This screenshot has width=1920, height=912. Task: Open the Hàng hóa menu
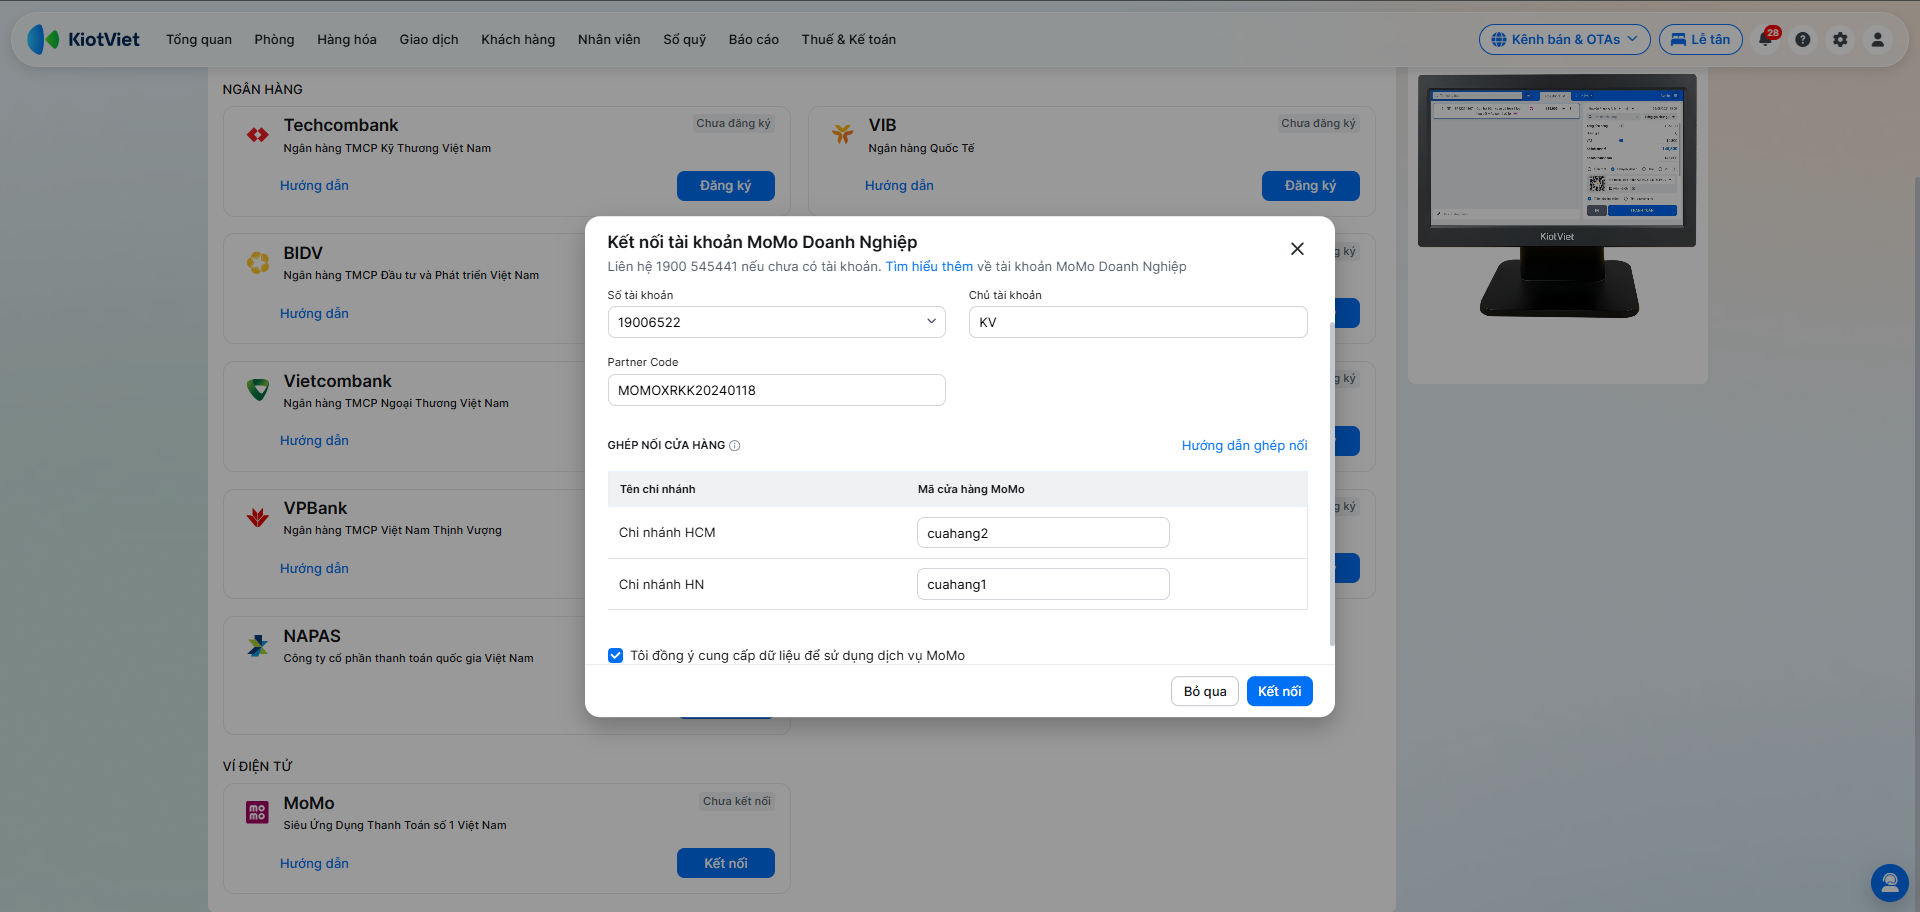(347, 39)
